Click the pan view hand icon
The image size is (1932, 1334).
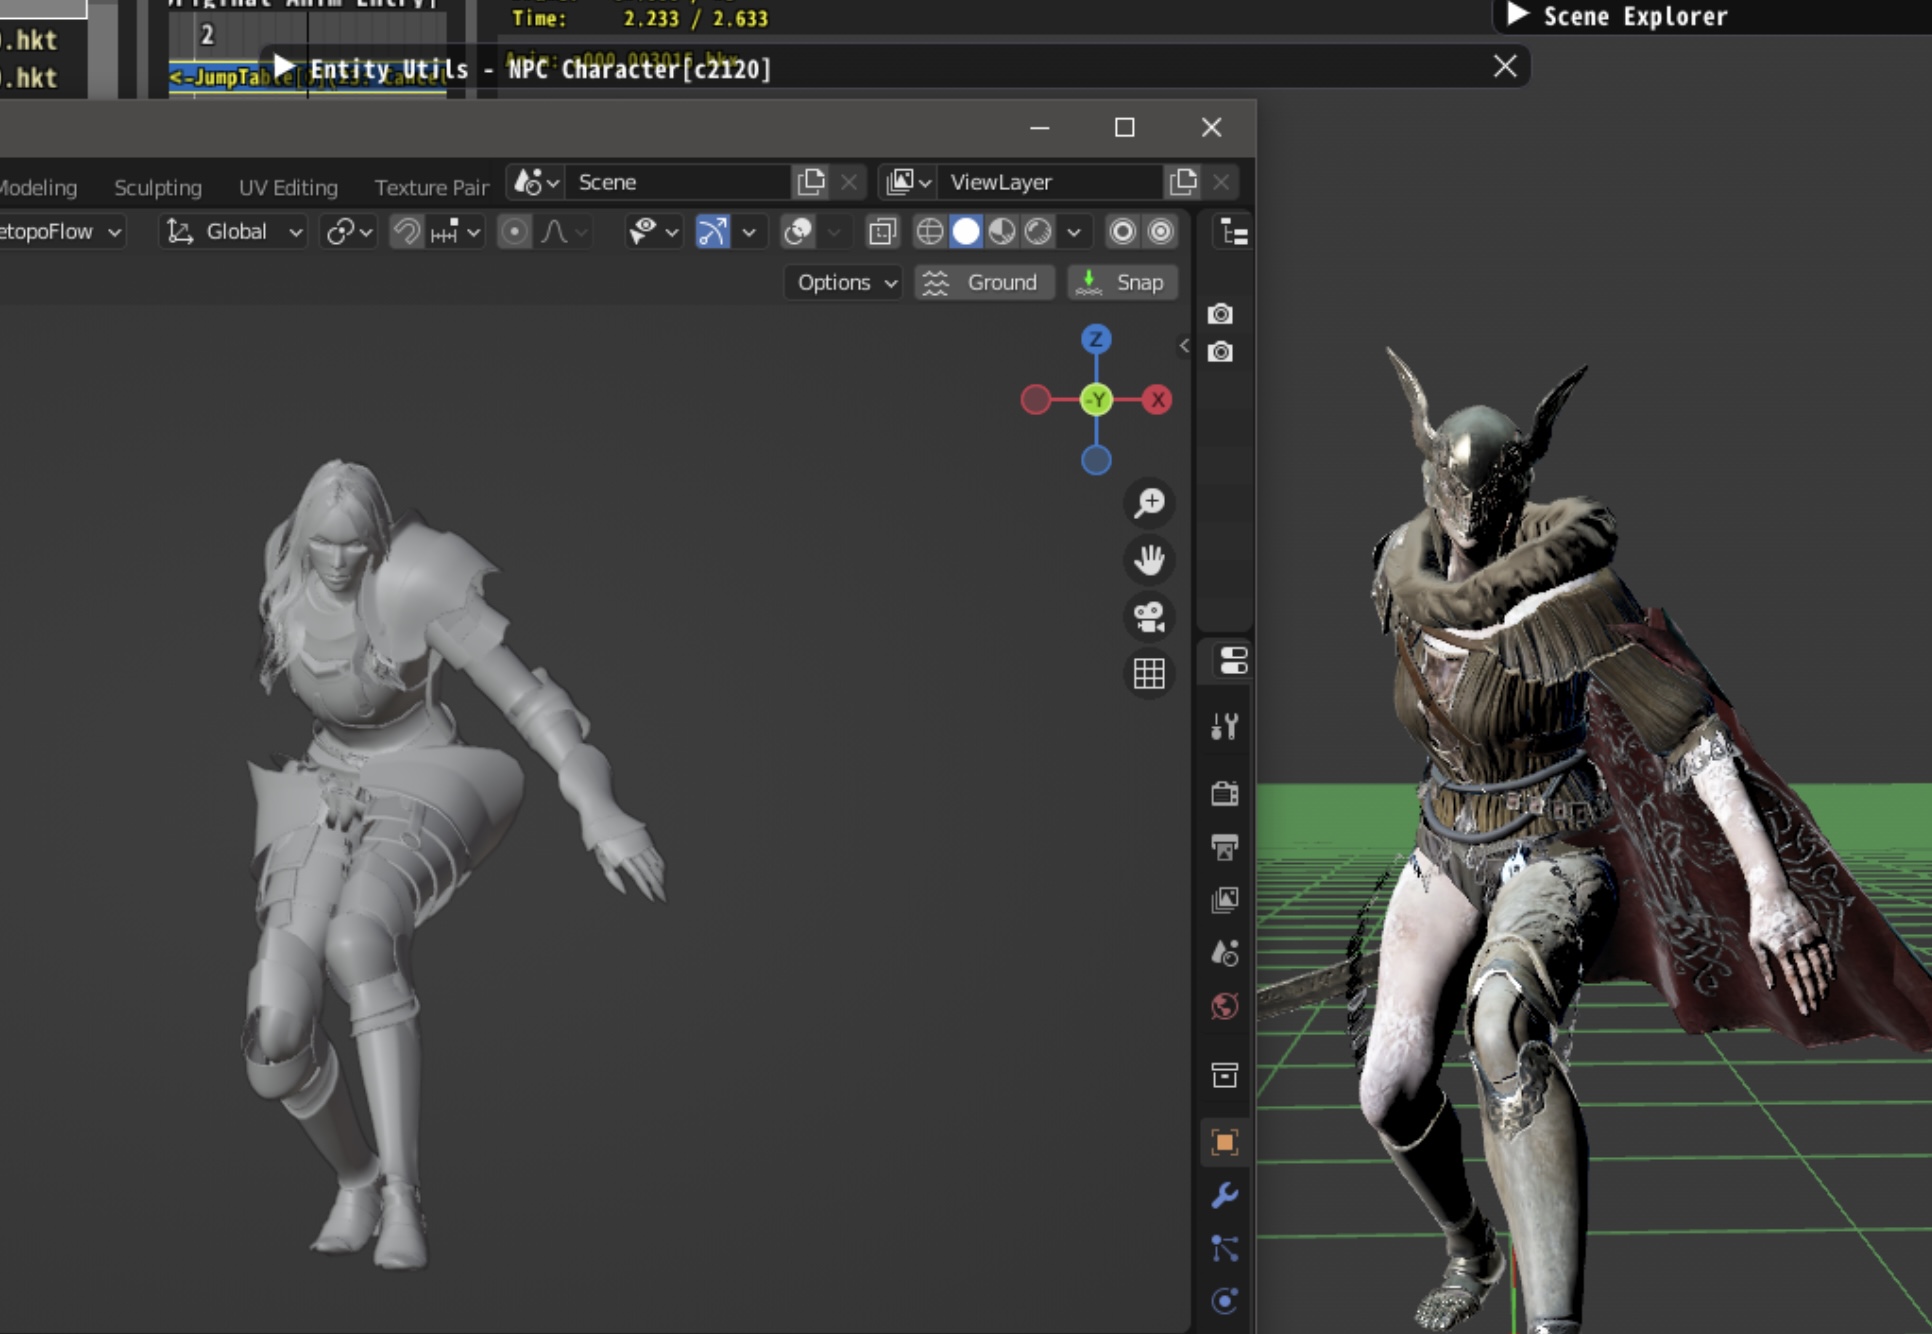pyautogui.click(x=1149, y=560)
